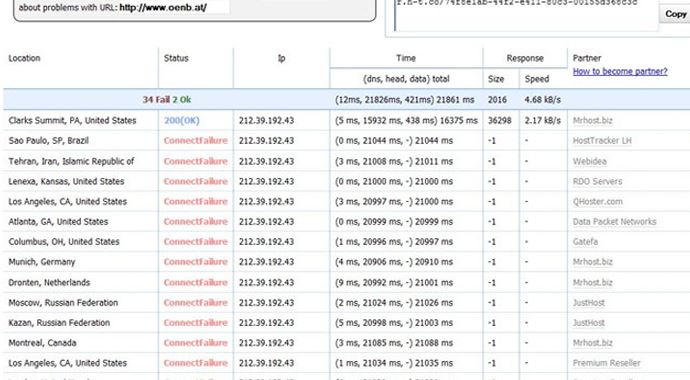Viewport: 690px width, 380px height.
Task: Click the Location column header
Action: (x=24, y=58)
